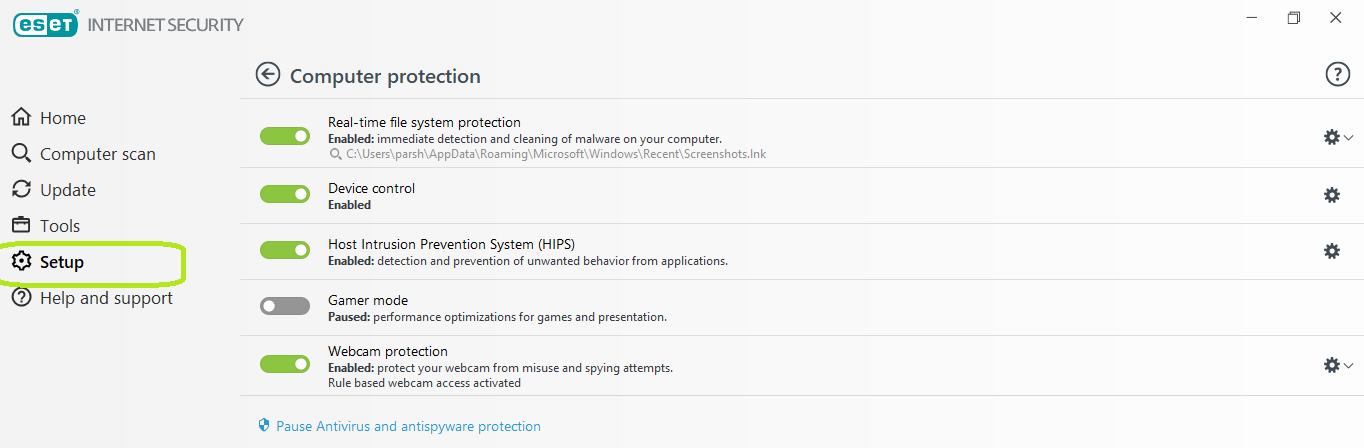
Task: Open Help and support
Action: [105, 298]
